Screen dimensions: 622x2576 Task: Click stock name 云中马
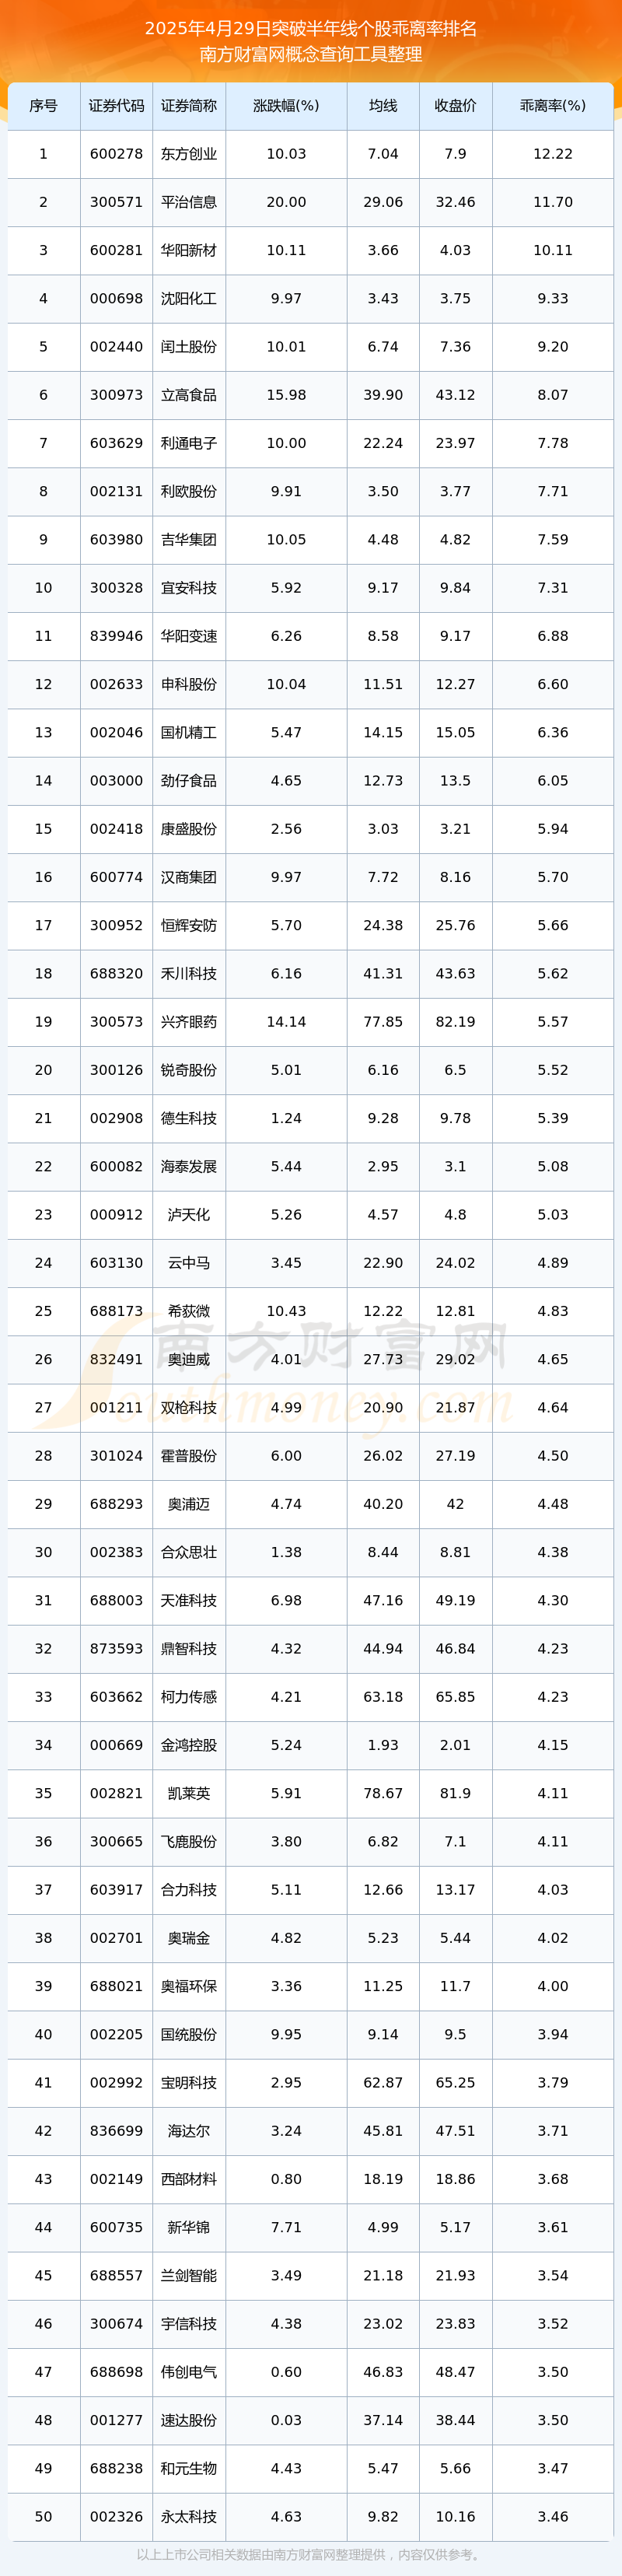pos(189,1263)
